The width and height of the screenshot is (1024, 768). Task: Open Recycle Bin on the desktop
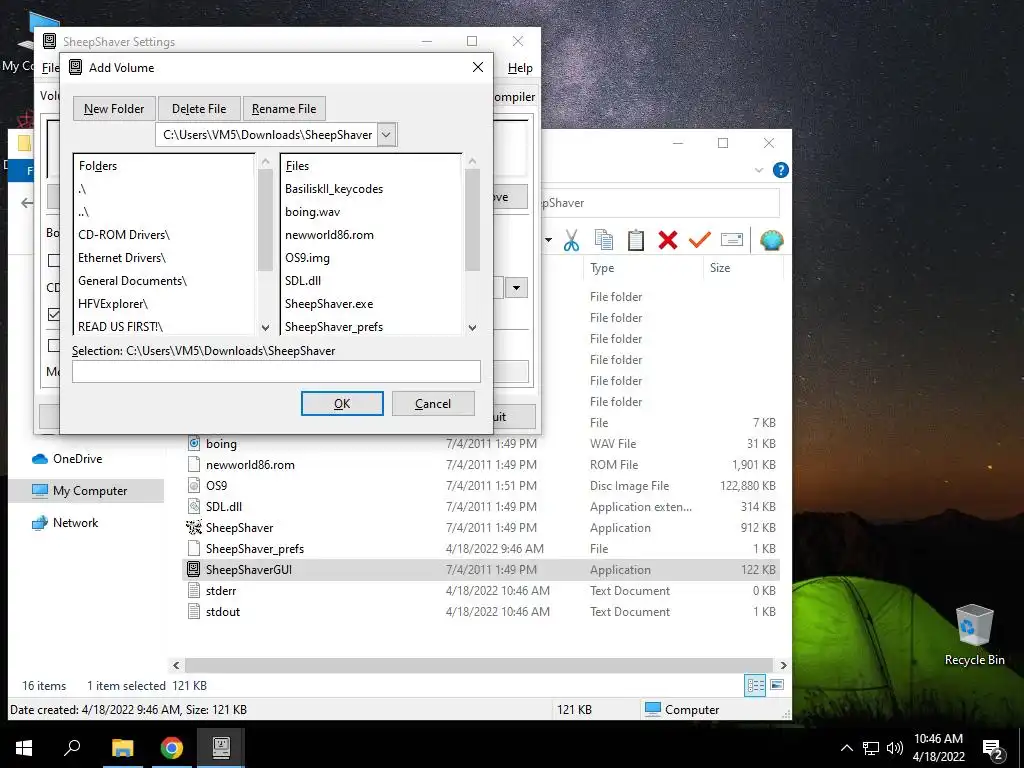[974, 635]
